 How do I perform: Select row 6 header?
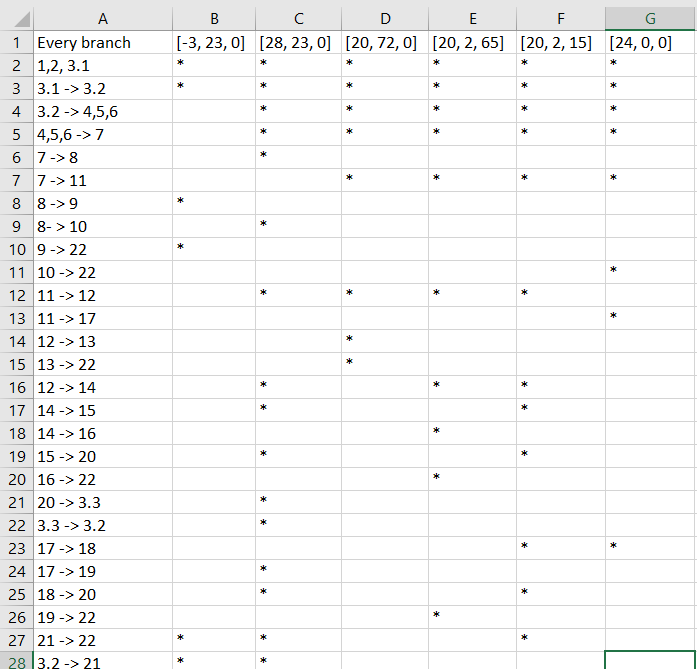tap(17, 157)
